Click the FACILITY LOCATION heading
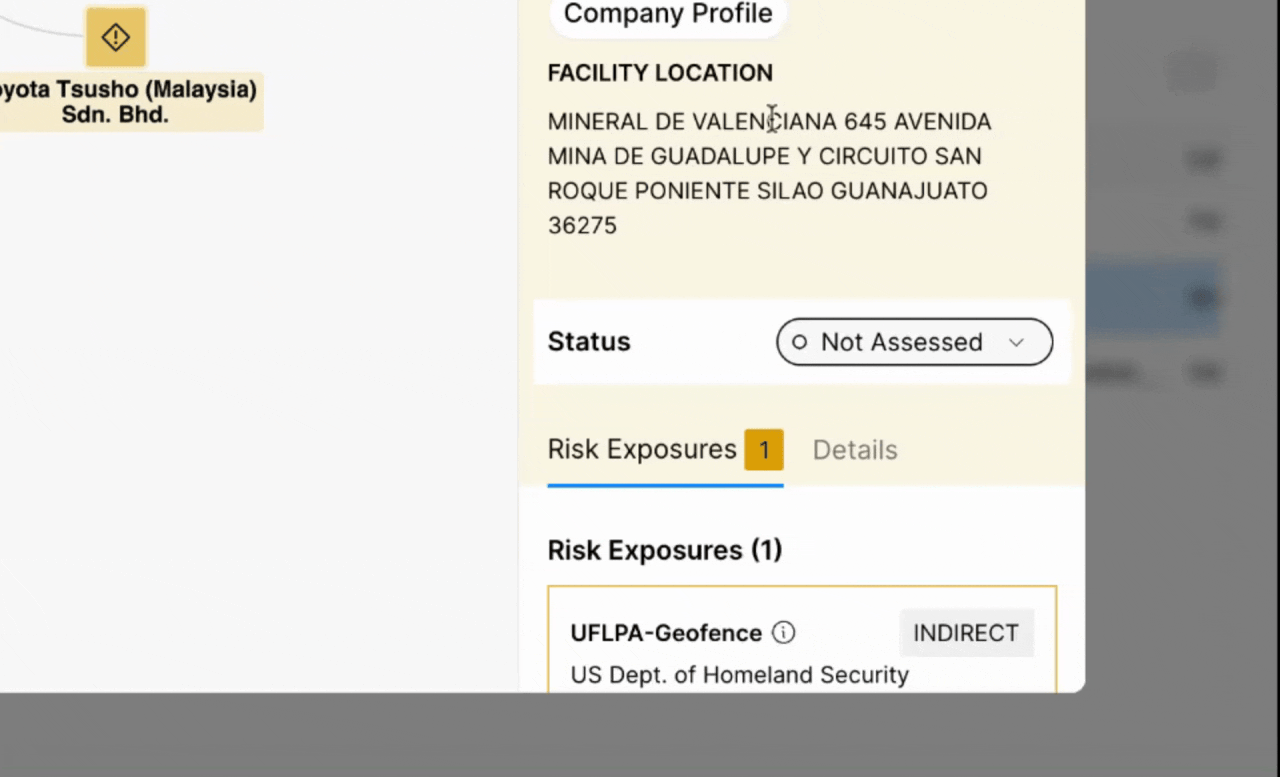This screenshot has height=777, width=1280. coord(660,73)
